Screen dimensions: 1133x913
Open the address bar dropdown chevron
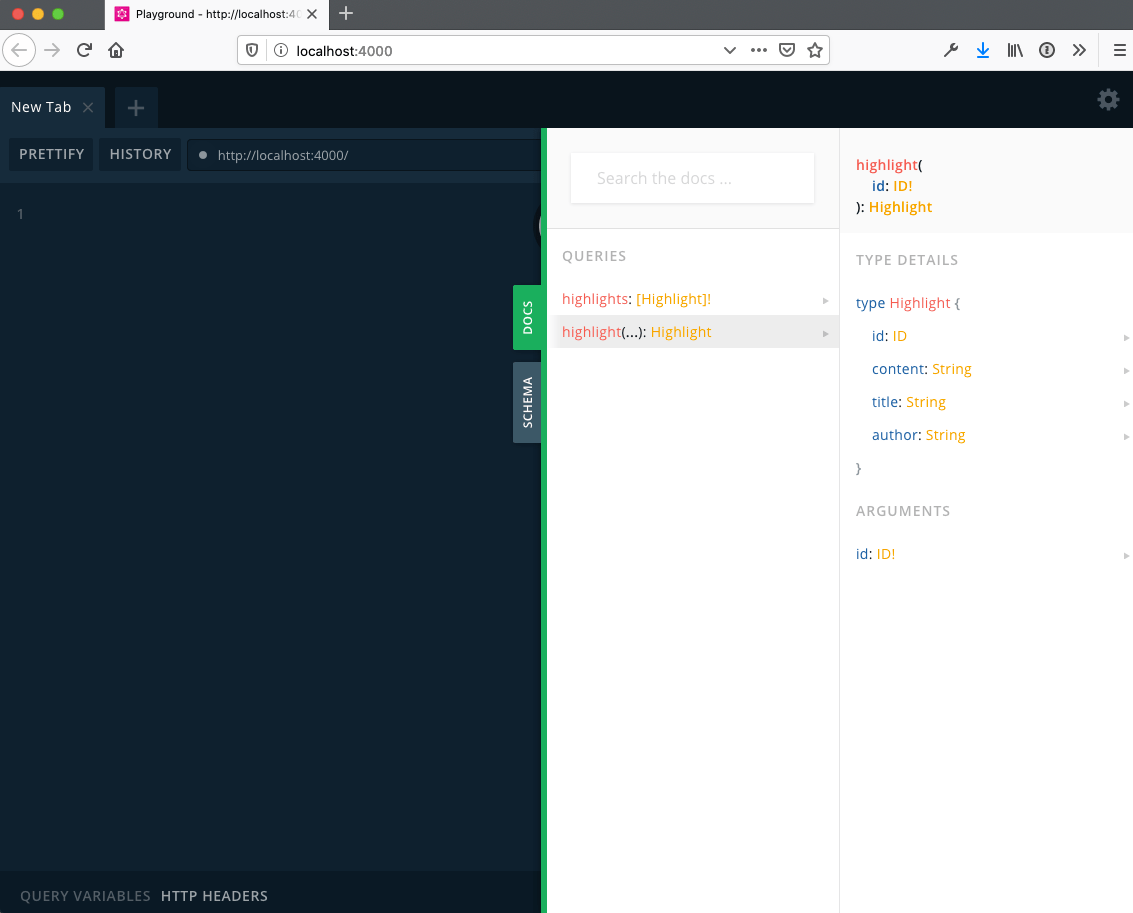coord(730,49)
